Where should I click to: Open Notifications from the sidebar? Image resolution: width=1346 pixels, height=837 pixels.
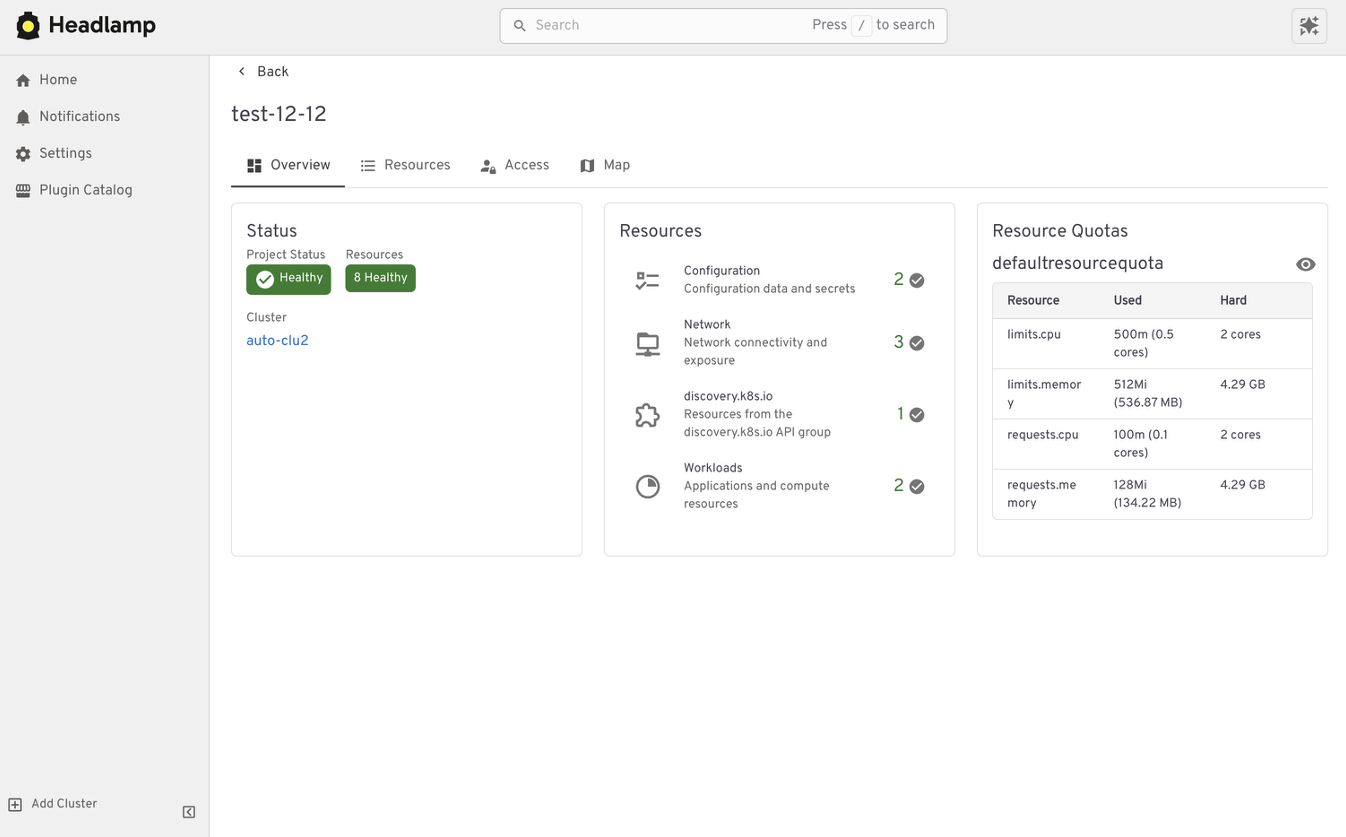point(80,116)
